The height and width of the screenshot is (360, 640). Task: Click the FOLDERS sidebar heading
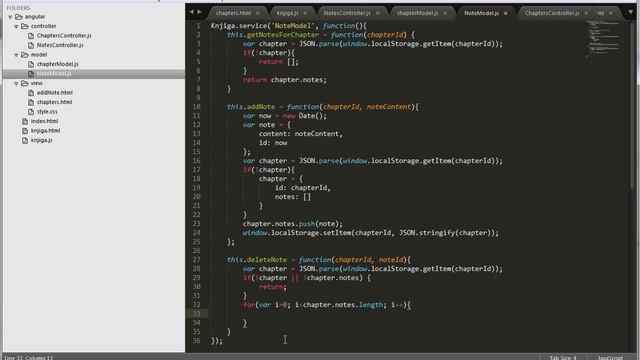pos(18,8)
